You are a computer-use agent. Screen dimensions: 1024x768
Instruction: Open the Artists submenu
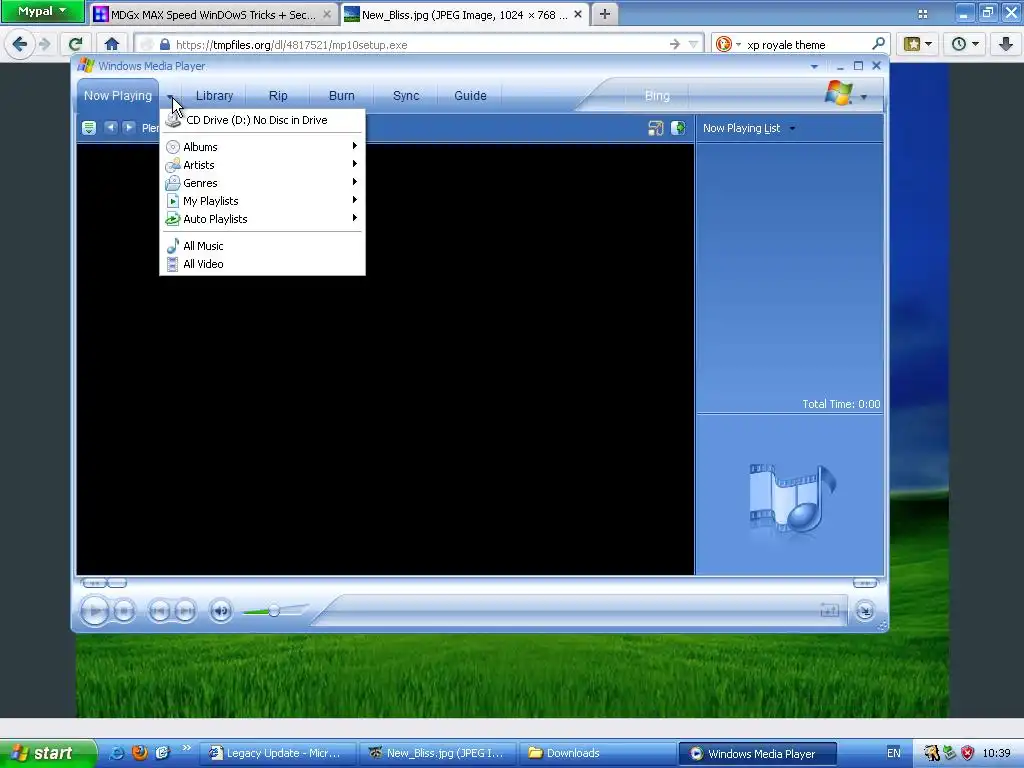coord(262,165)
